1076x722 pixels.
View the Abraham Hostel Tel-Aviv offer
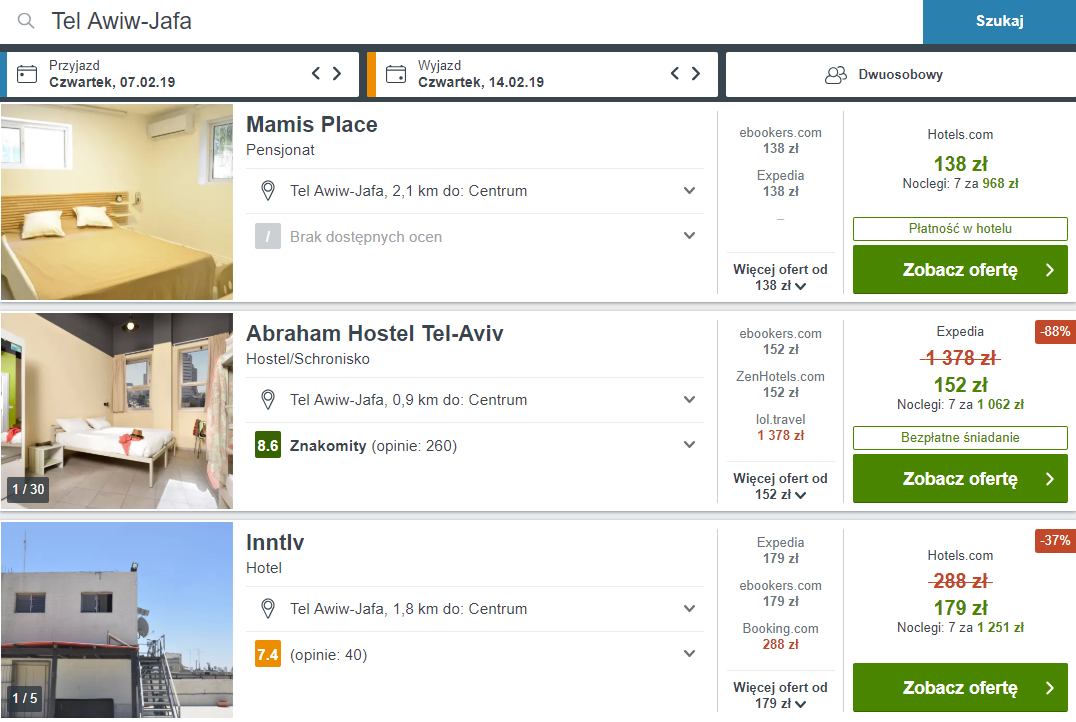pos(960,478)
